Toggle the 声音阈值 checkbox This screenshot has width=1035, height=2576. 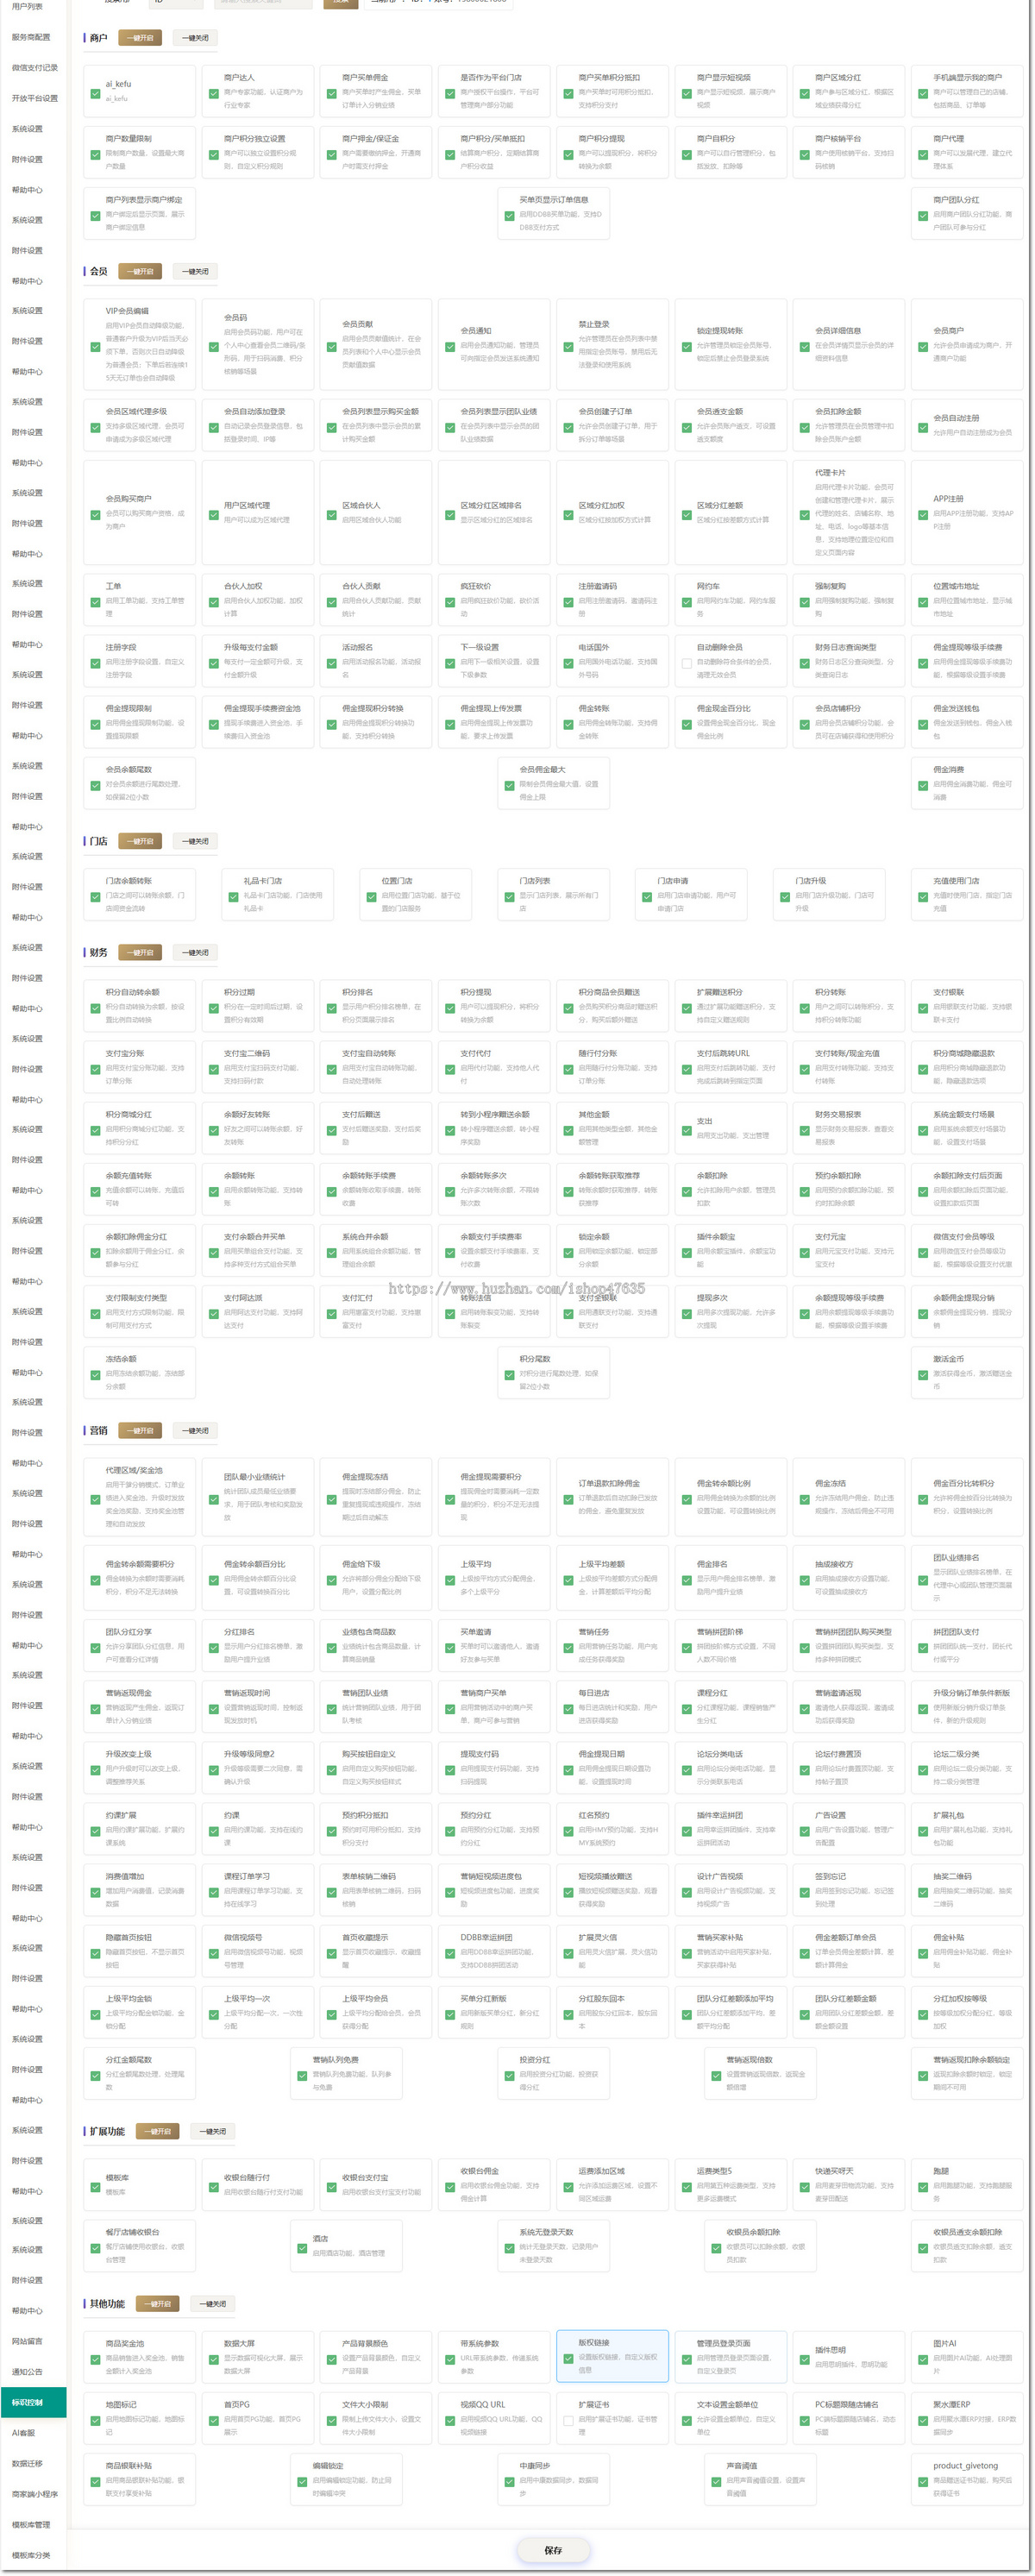716,2481
